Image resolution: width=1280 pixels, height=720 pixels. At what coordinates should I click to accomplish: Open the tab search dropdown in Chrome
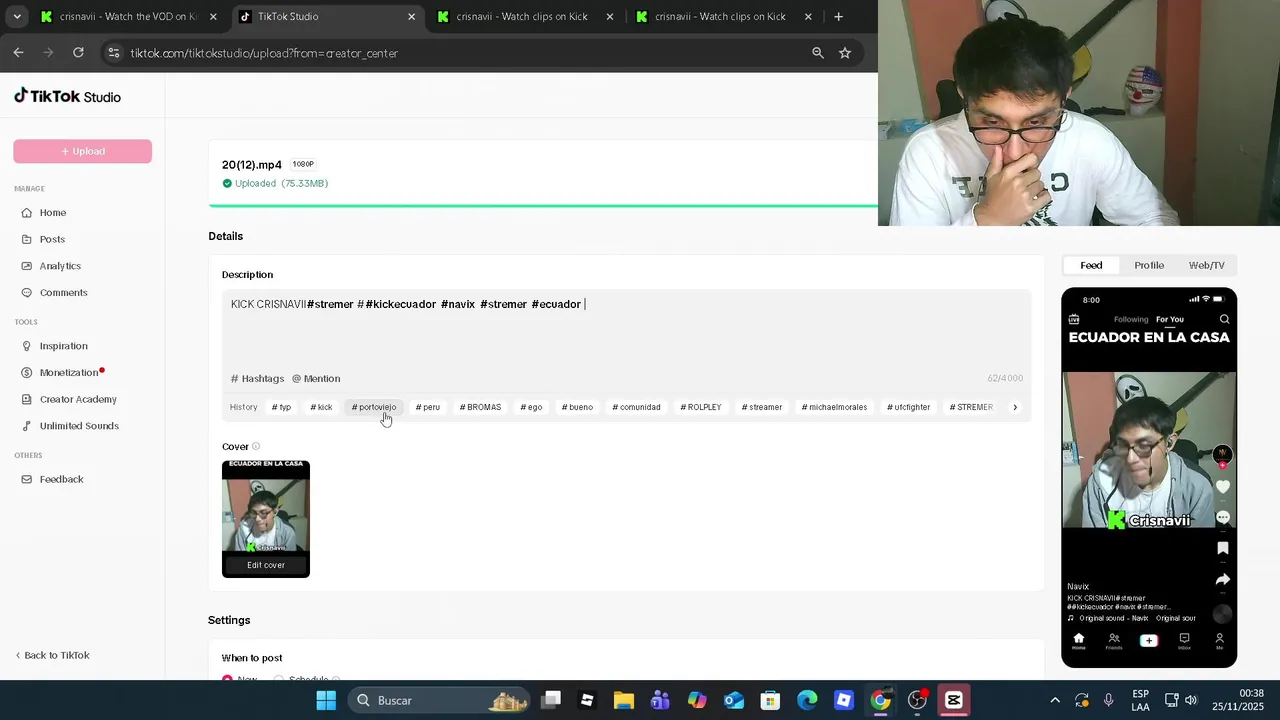[17, 16]
